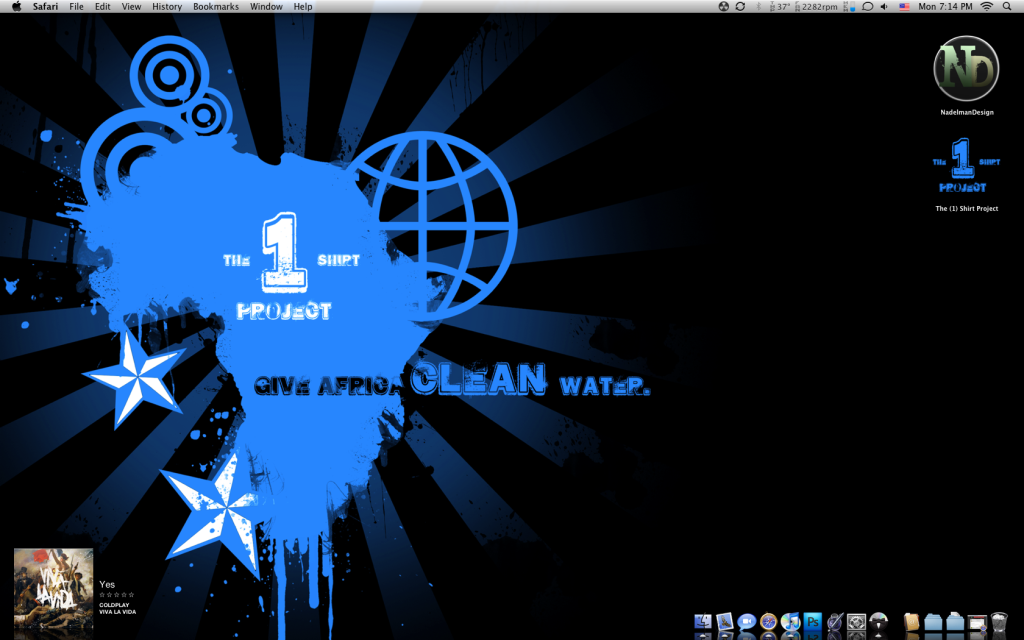Open the tuxedo disc app in Dock
This screenshot has height=640, width=1024.
click(878, 621)
